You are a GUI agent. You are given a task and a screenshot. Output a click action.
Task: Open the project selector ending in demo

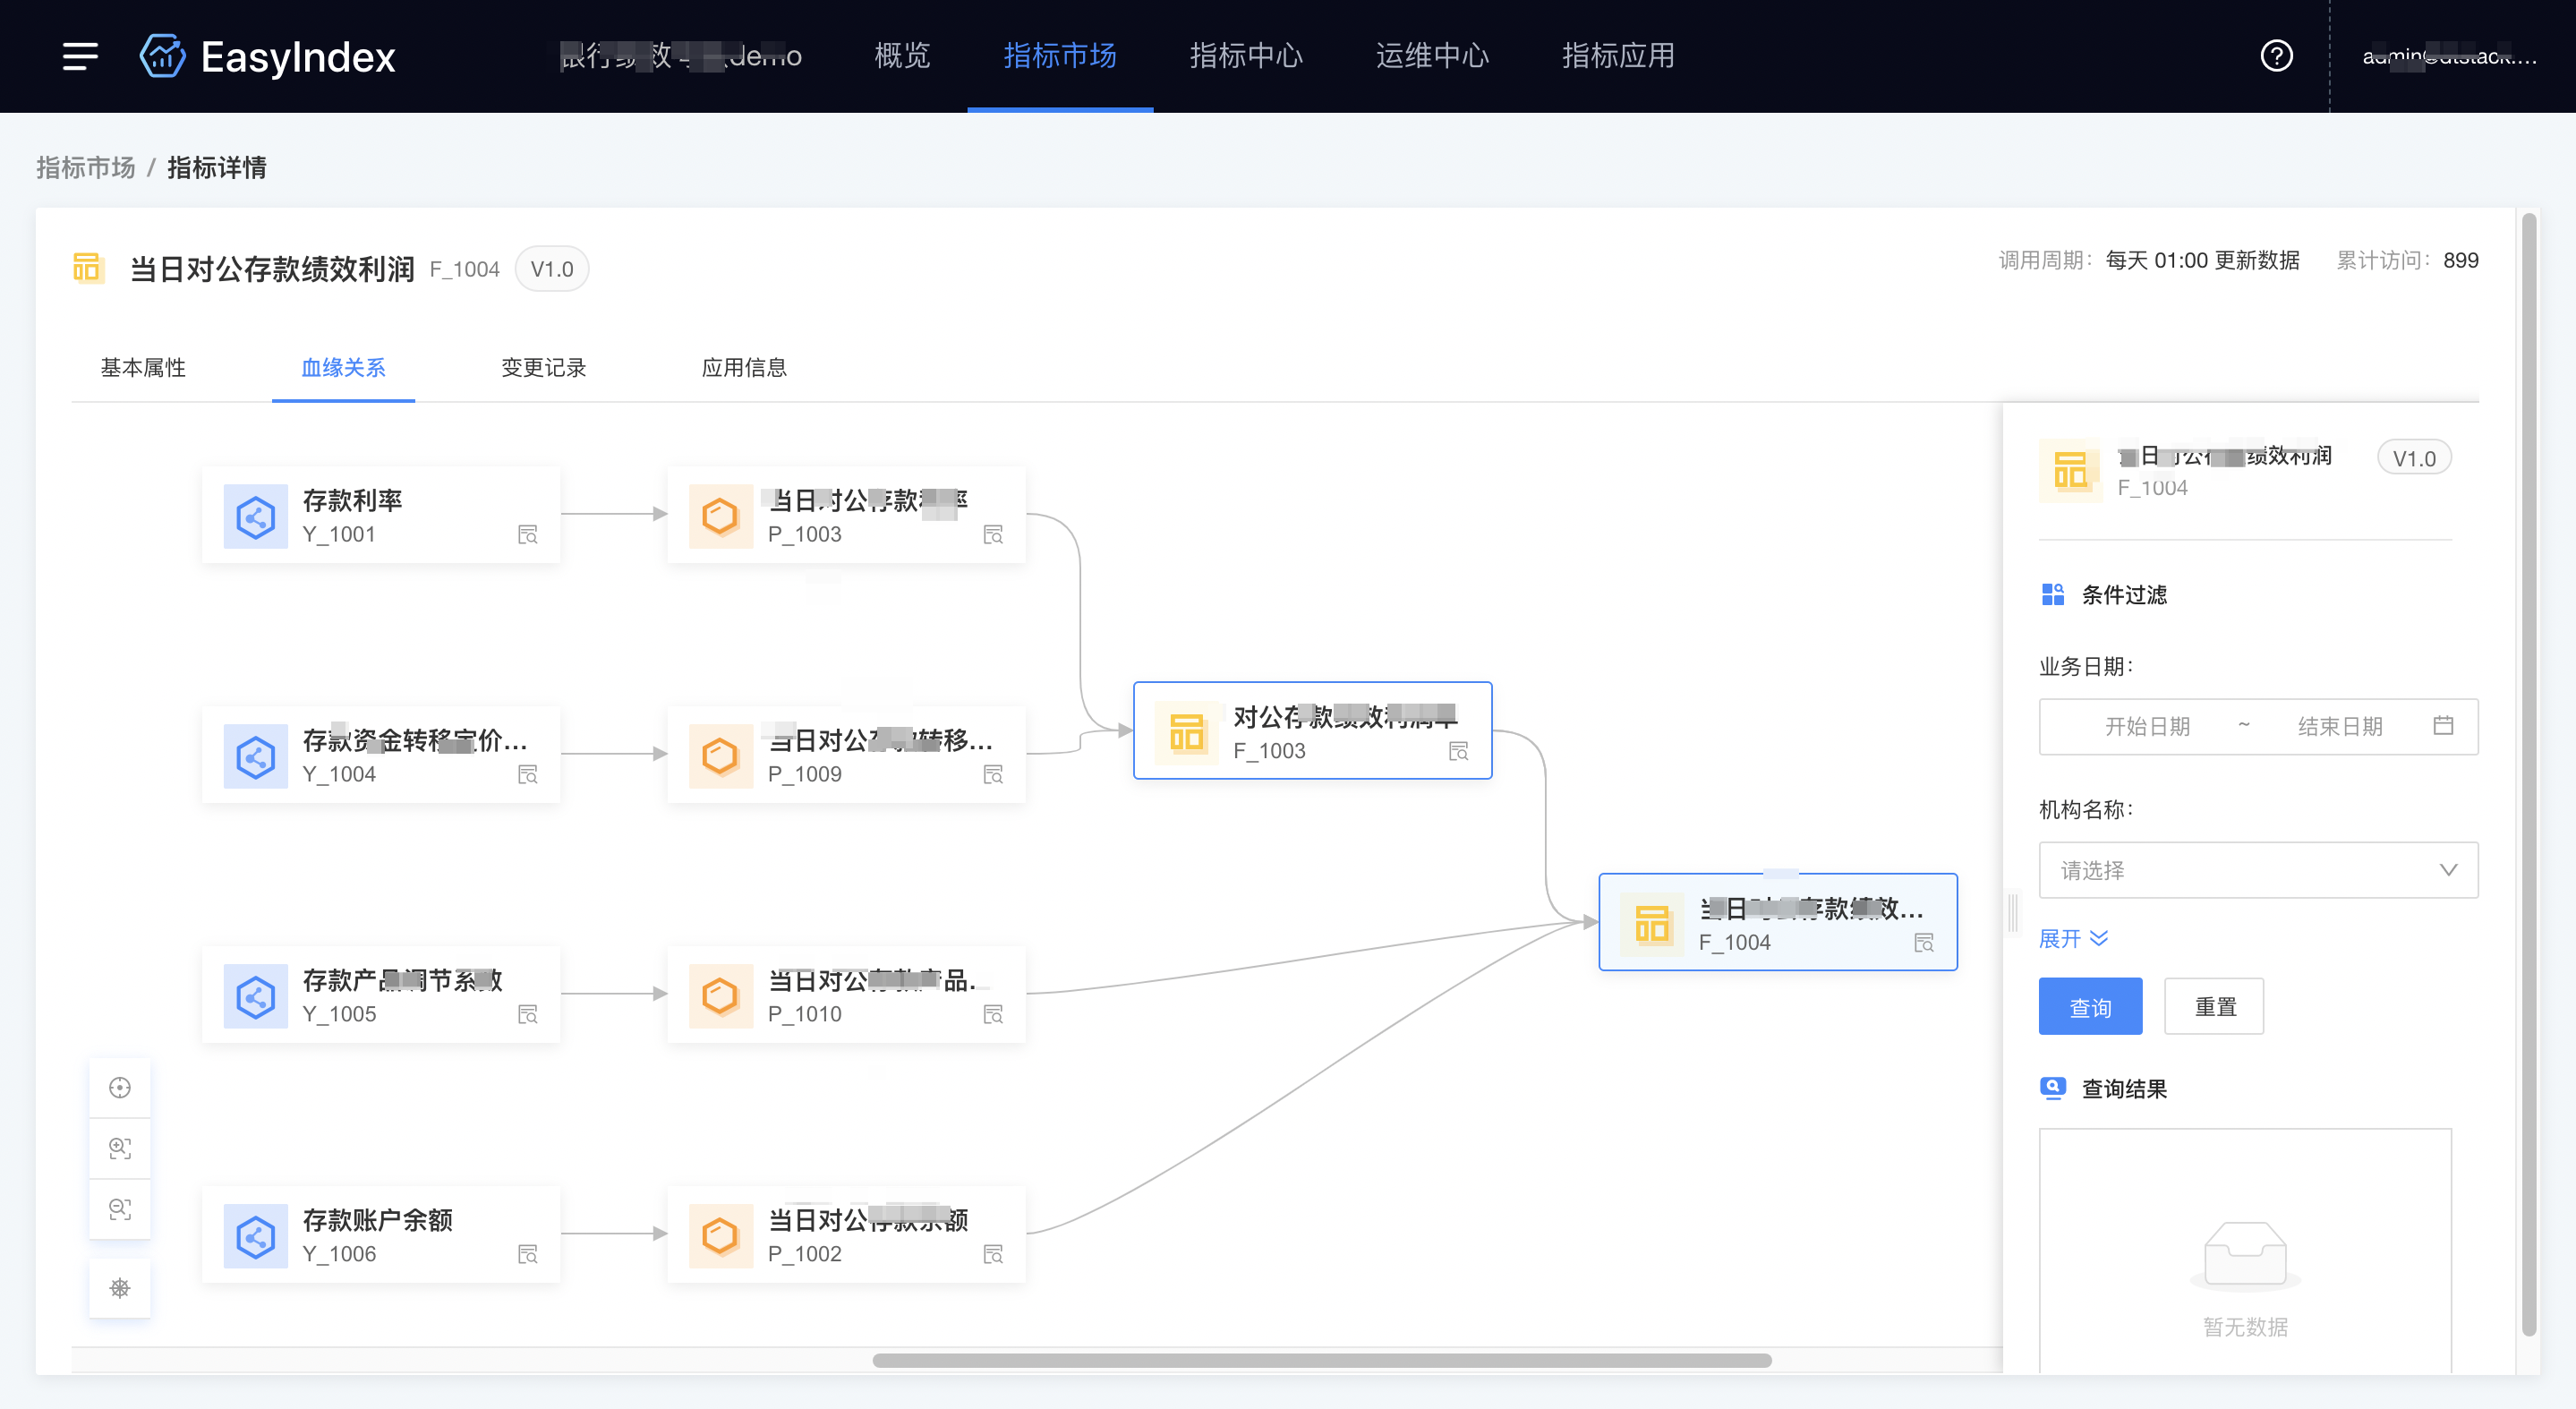click(x=680, y=56)
